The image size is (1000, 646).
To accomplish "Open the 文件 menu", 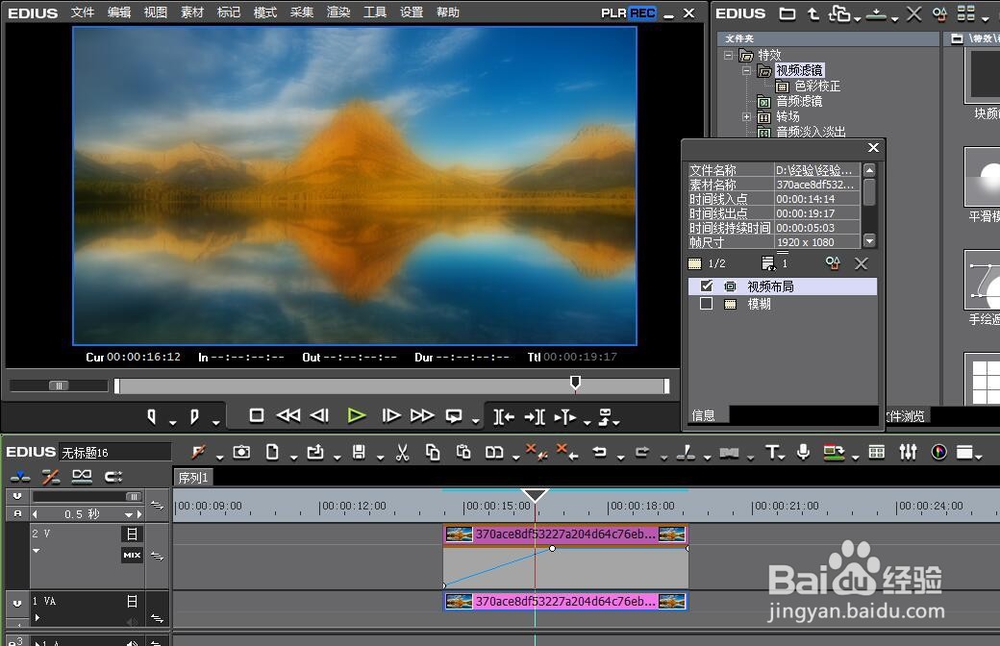I will click(82, 12).
